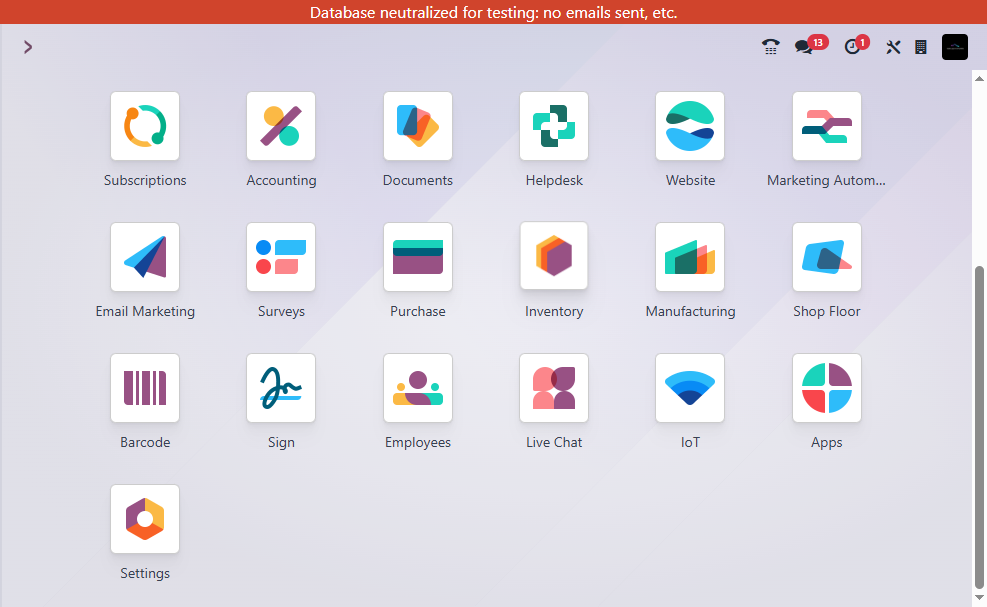Expand the chevron arrow in top left
The width and height of the screenshot is (987, 607).
tap(28, 47)
